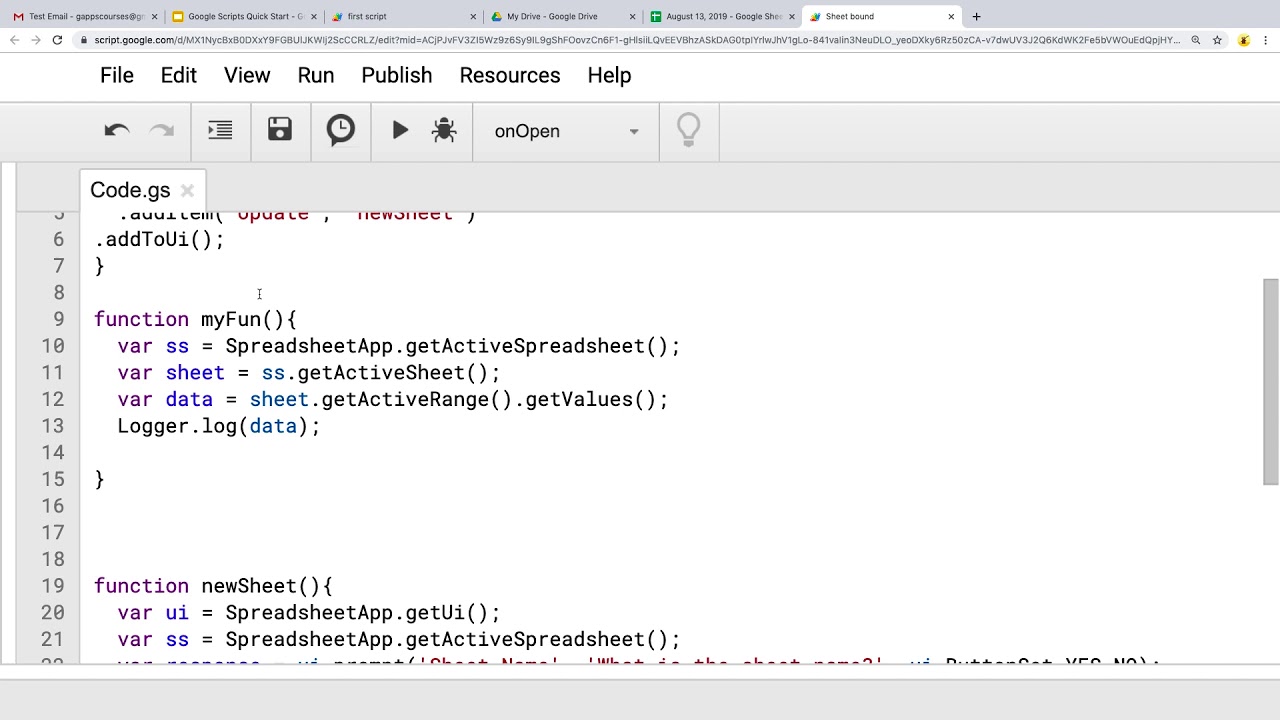Close the first script browser tab
The width and height of the screenshot is (1280, 720).
(473, 16)
